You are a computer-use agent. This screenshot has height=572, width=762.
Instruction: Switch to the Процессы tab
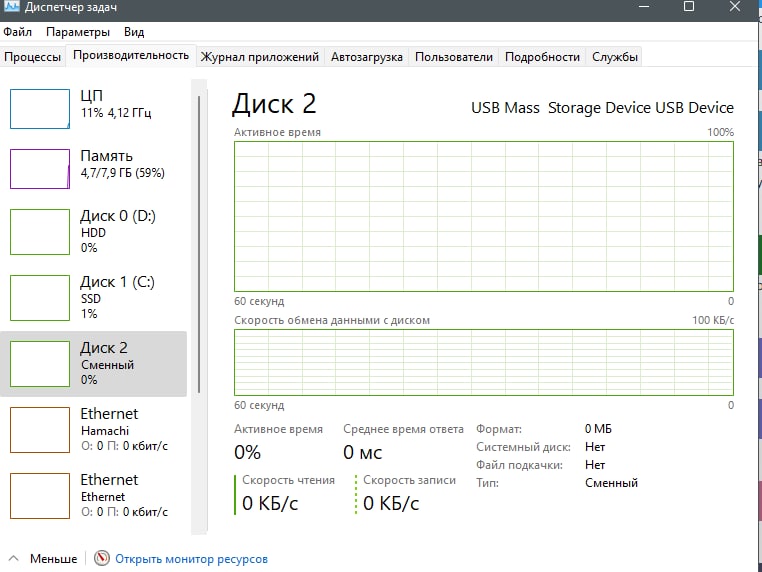click(33, 57)
